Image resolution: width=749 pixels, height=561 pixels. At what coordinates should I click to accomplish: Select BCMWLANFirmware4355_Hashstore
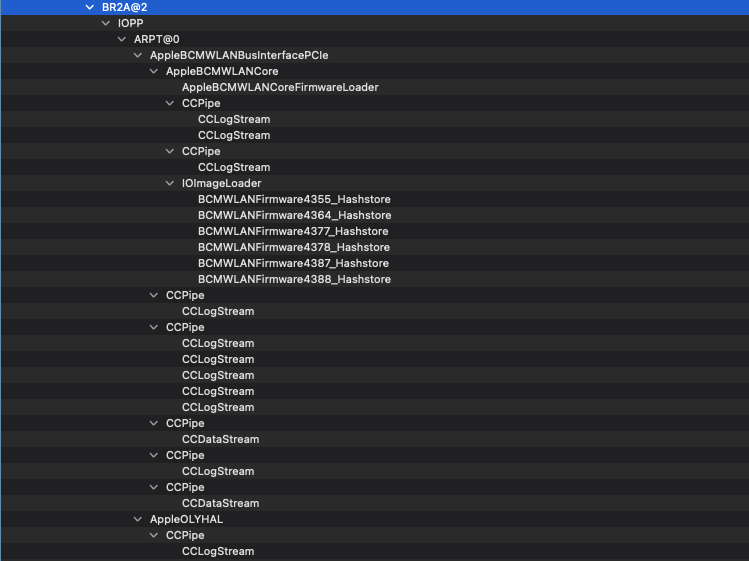(294, 199)
